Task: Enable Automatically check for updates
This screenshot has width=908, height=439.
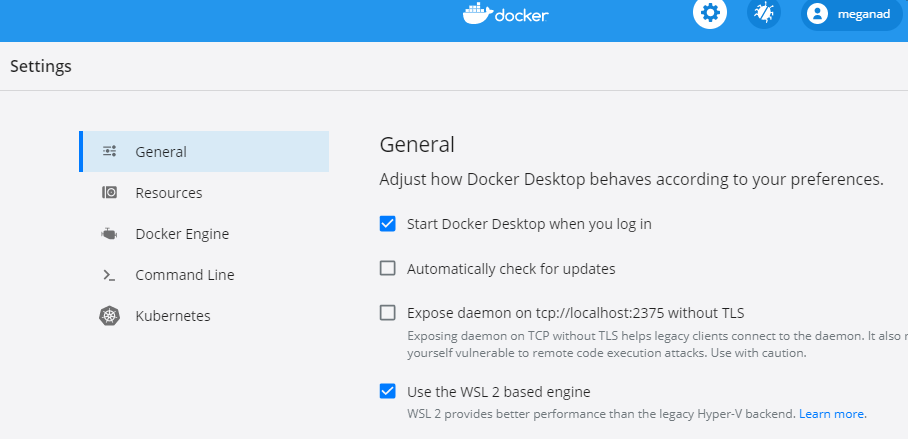Action: click(387, 268)
